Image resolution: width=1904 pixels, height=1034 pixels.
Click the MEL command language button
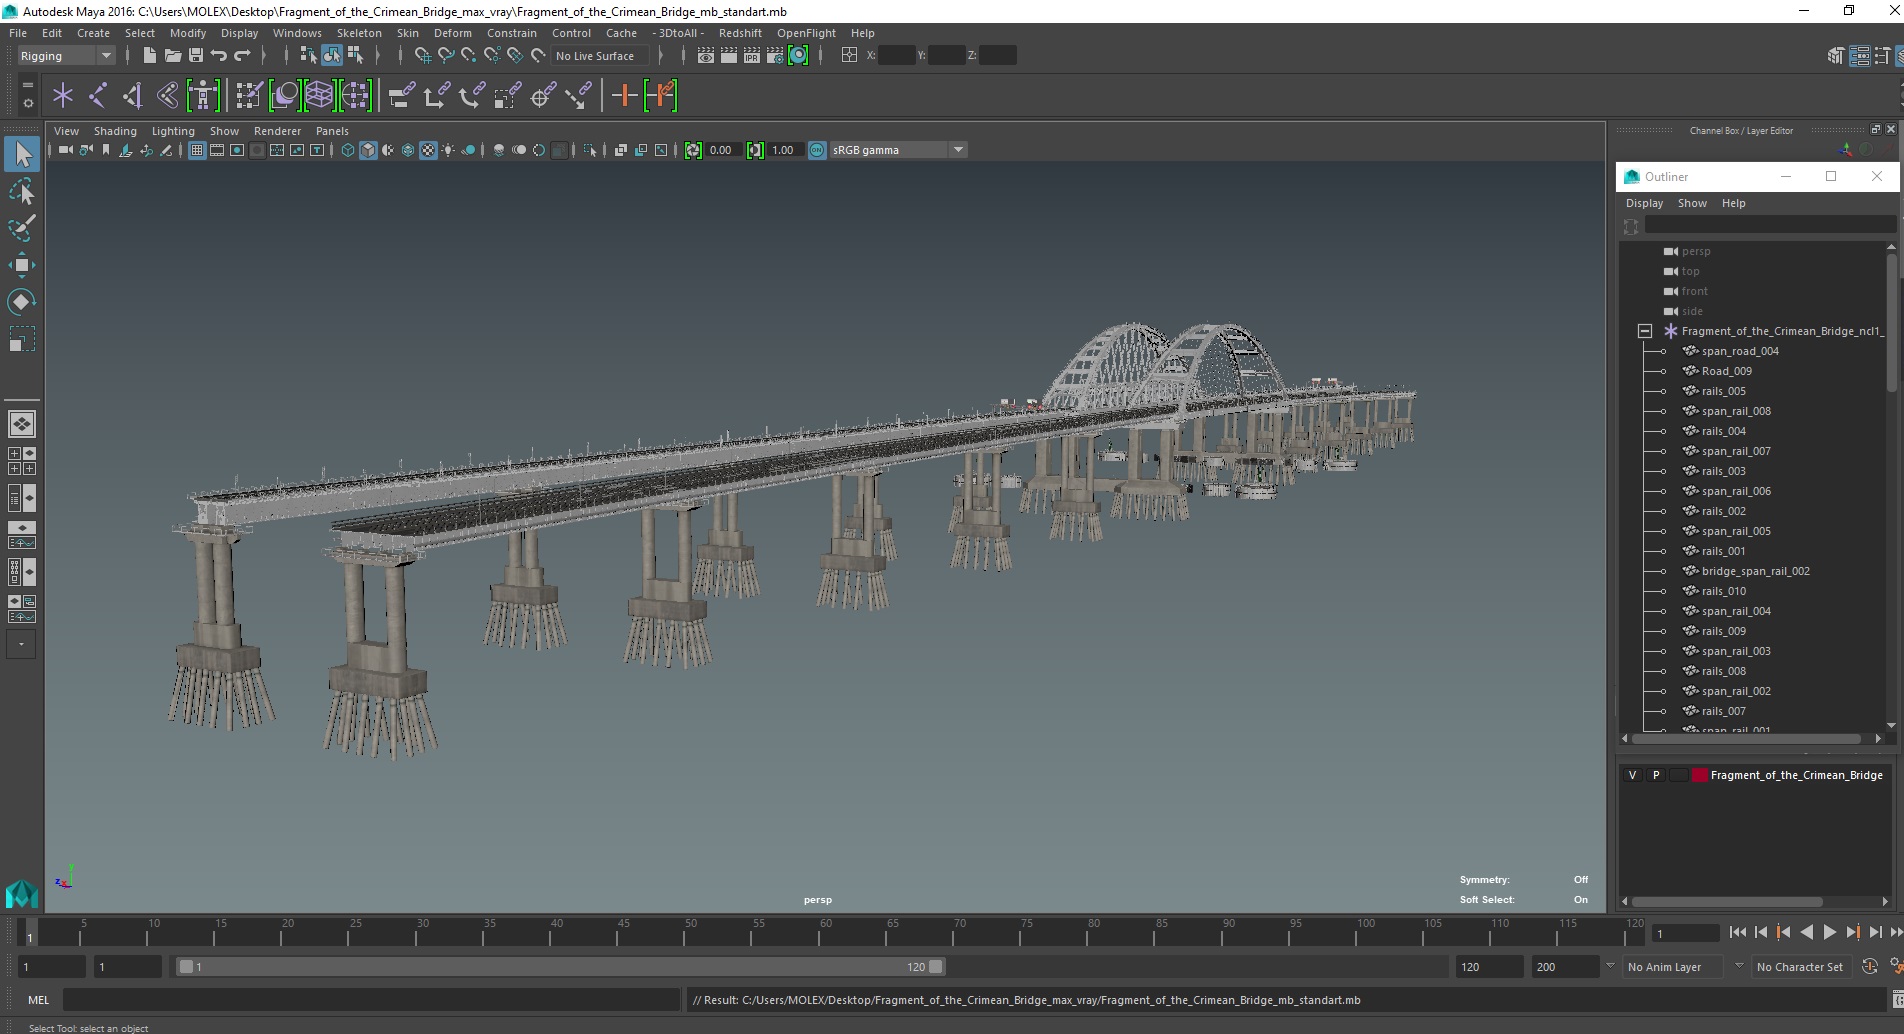(38, 1000)
